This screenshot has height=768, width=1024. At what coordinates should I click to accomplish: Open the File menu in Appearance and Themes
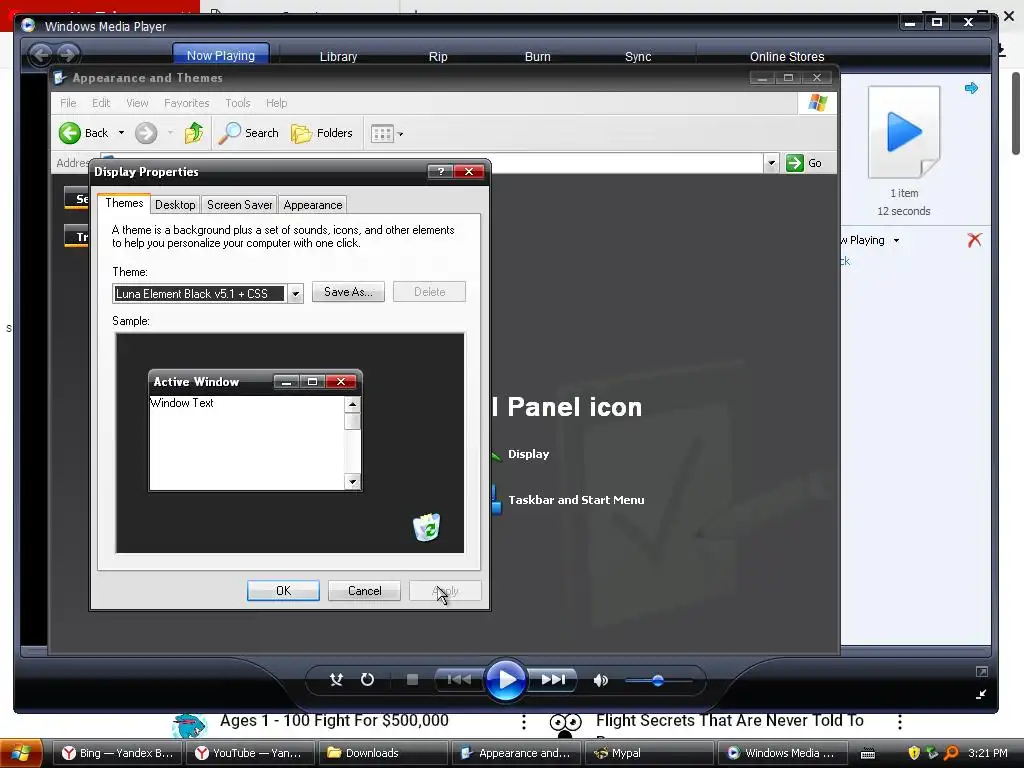(68, 103)
